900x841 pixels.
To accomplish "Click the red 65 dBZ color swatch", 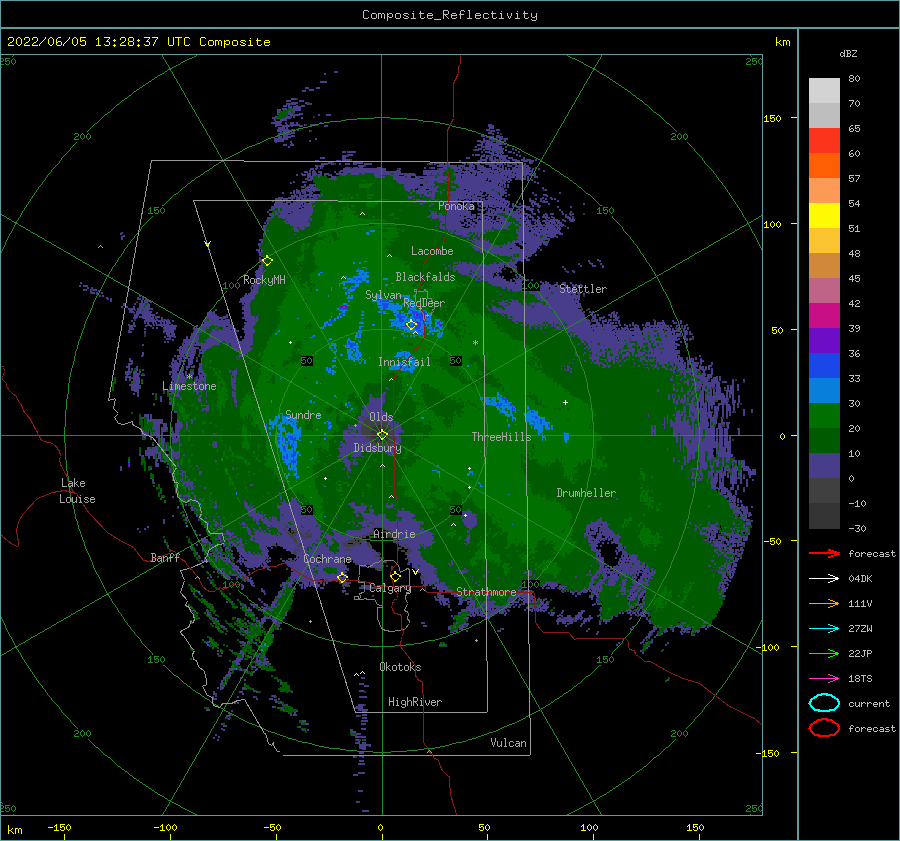I will coord(824,140).
